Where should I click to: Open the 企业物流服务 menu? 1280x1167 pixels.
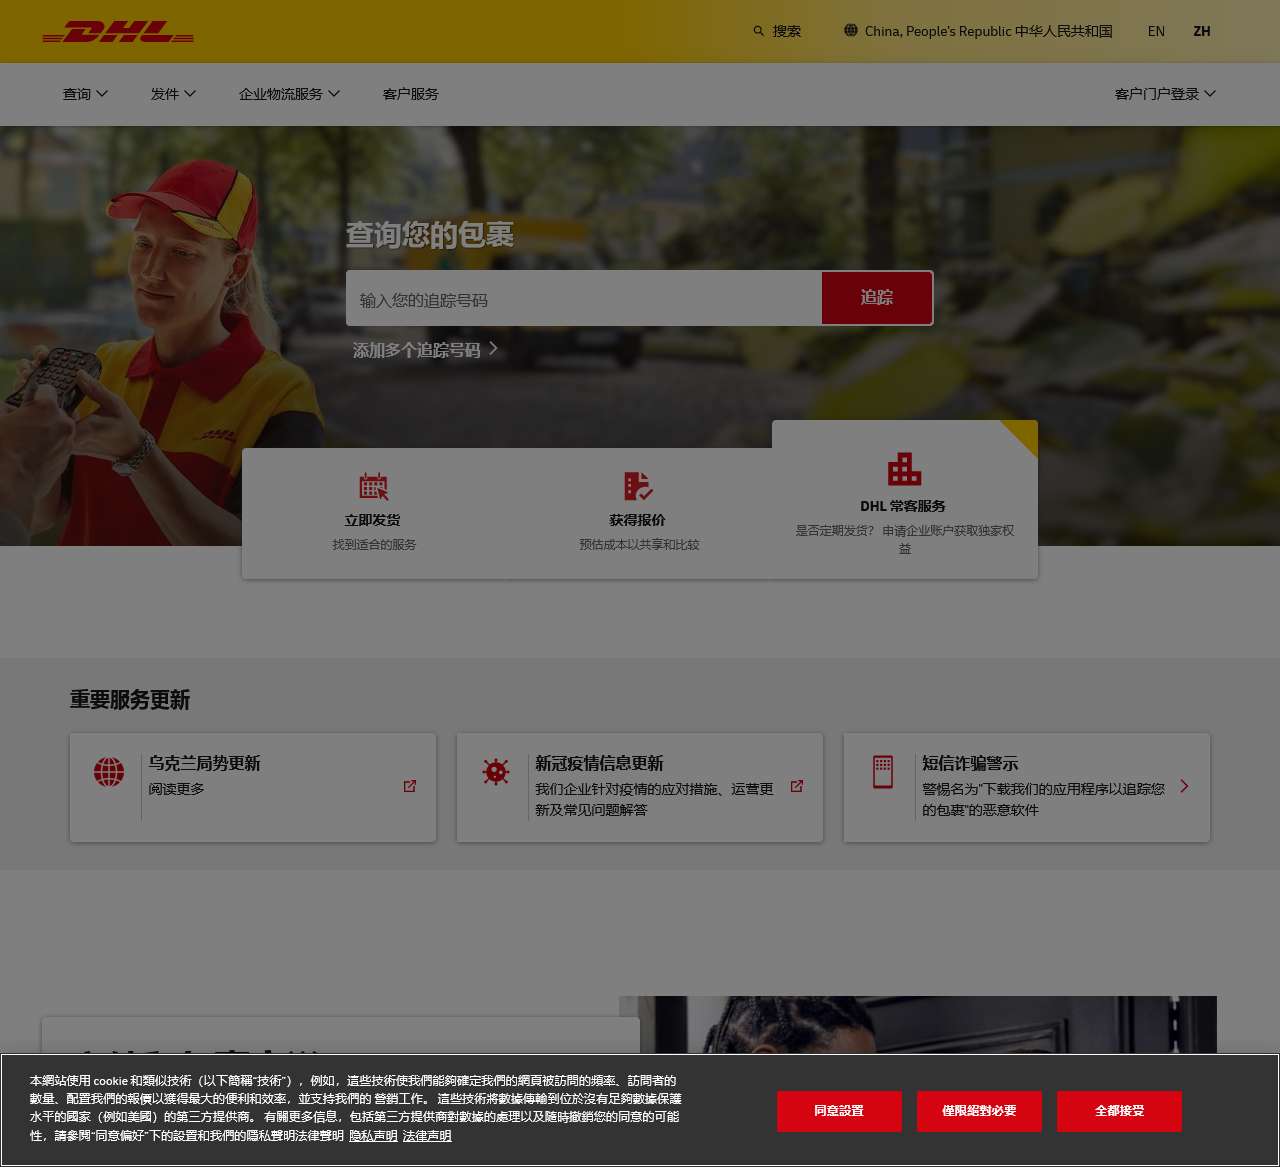(x=289, y=94)
